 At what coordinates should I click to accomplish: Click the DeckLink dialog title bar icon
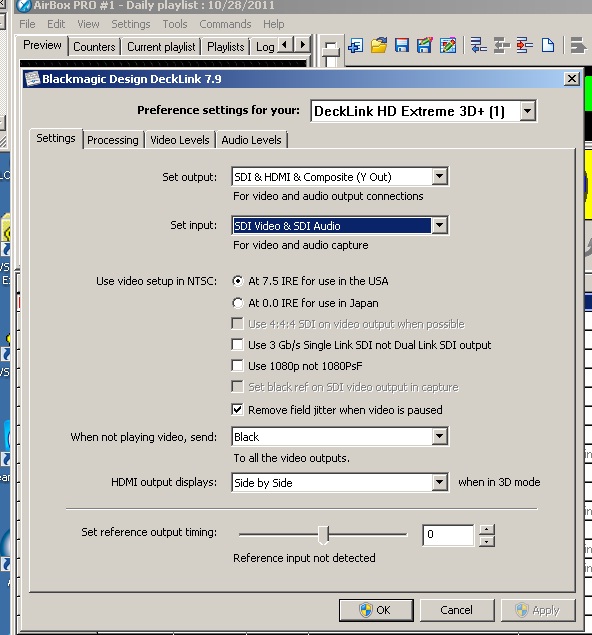32,79
